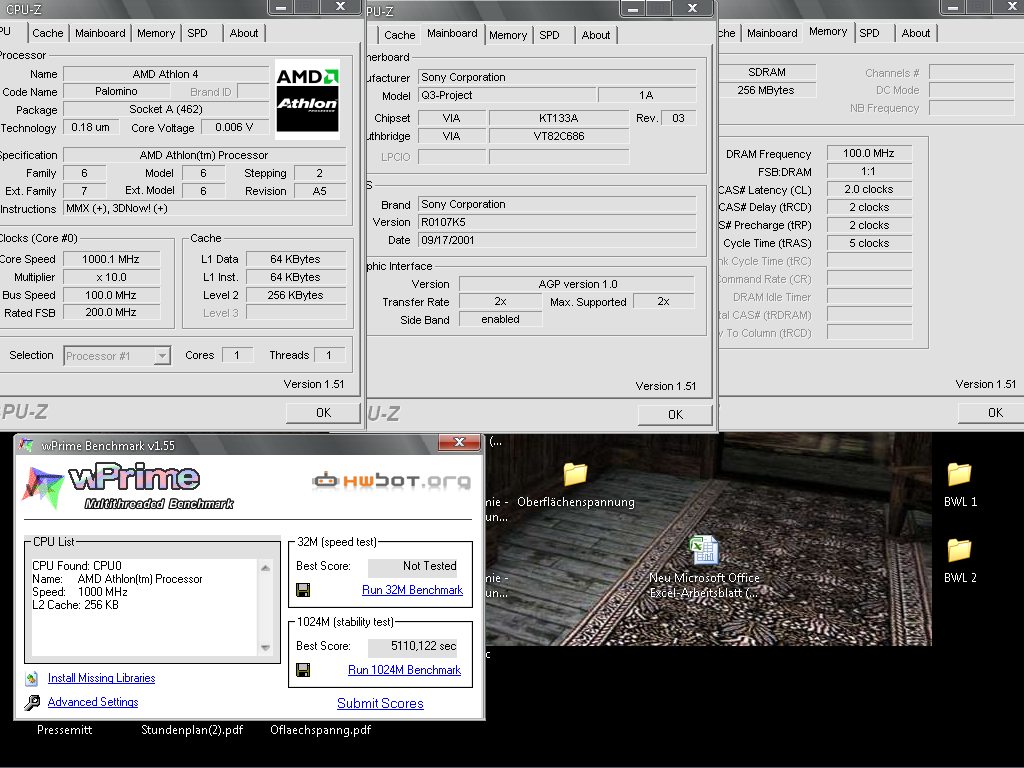Click the DRAM Frequency 100.0 MHz field

point(869,153)
